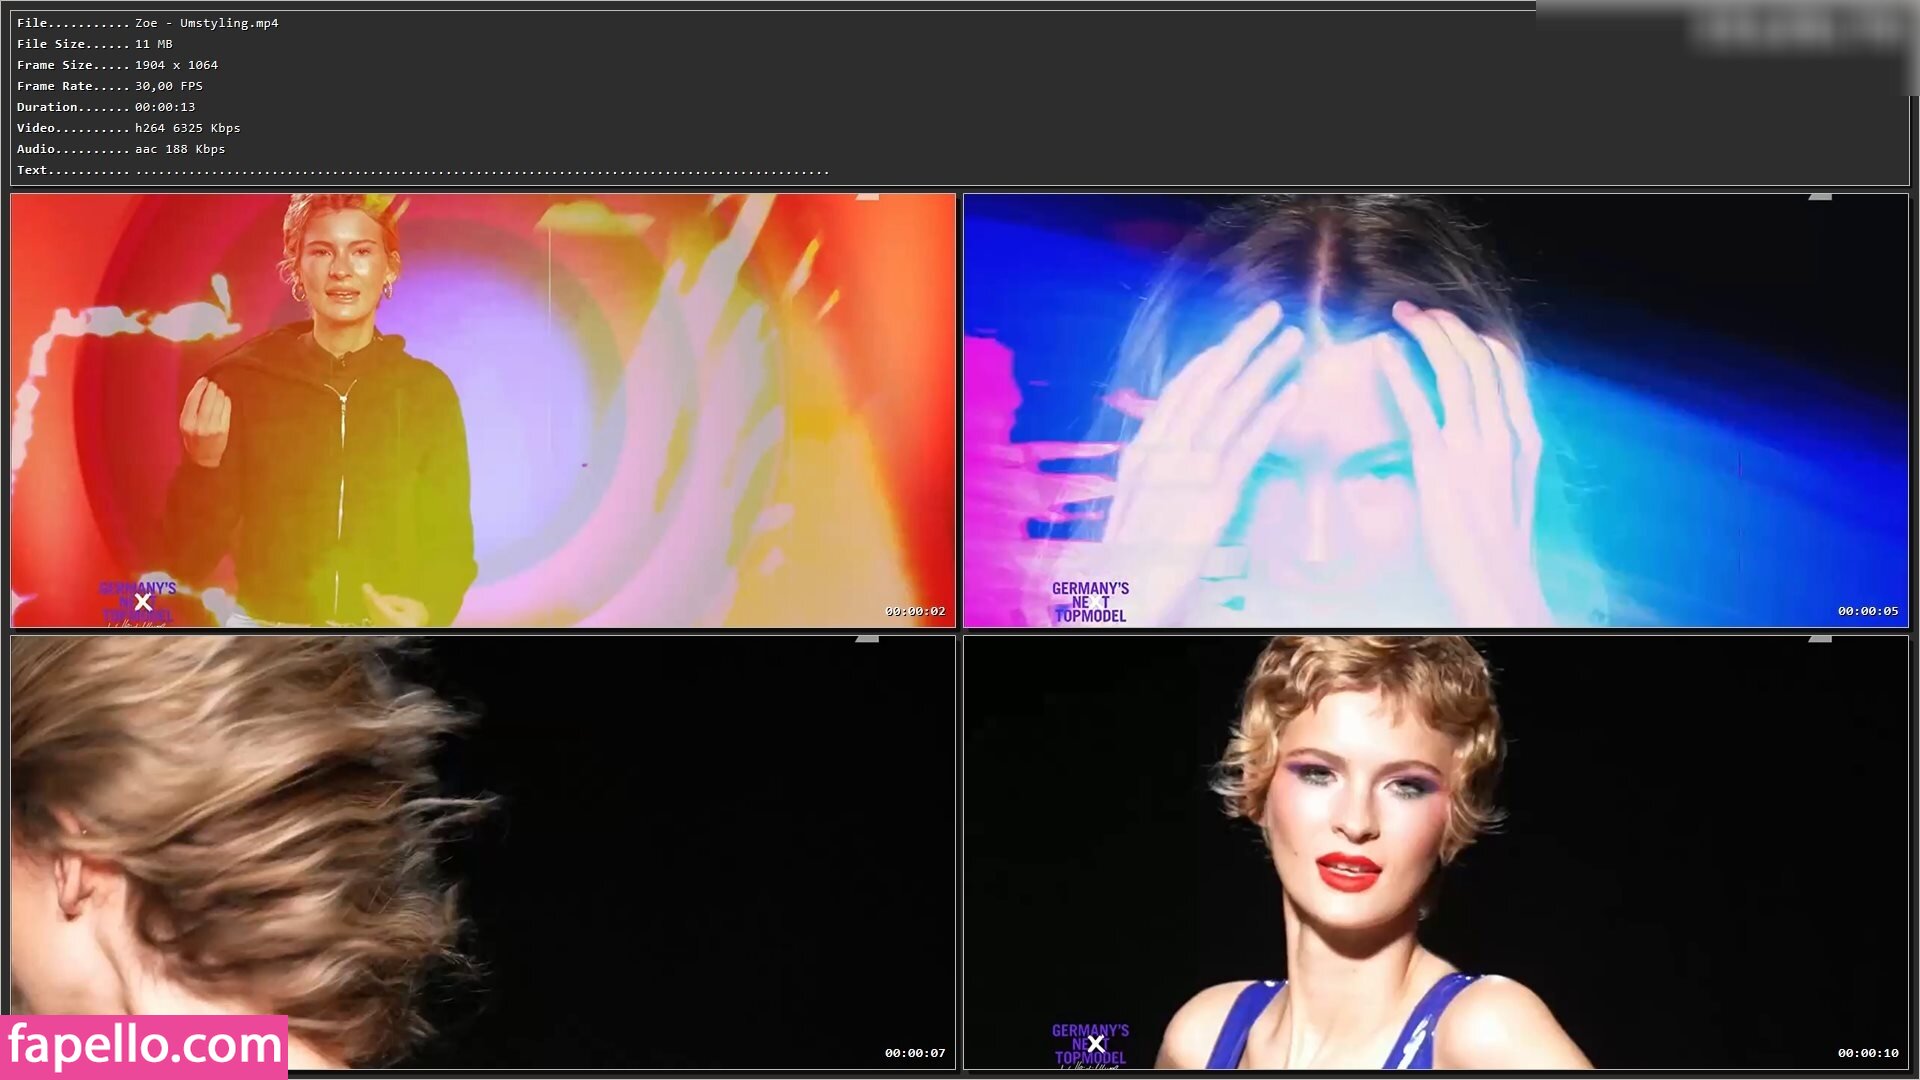Viewport: 1920px width, 1080px height.
Task: Open the fapello.com watermark link
Action: point(144,1046)
